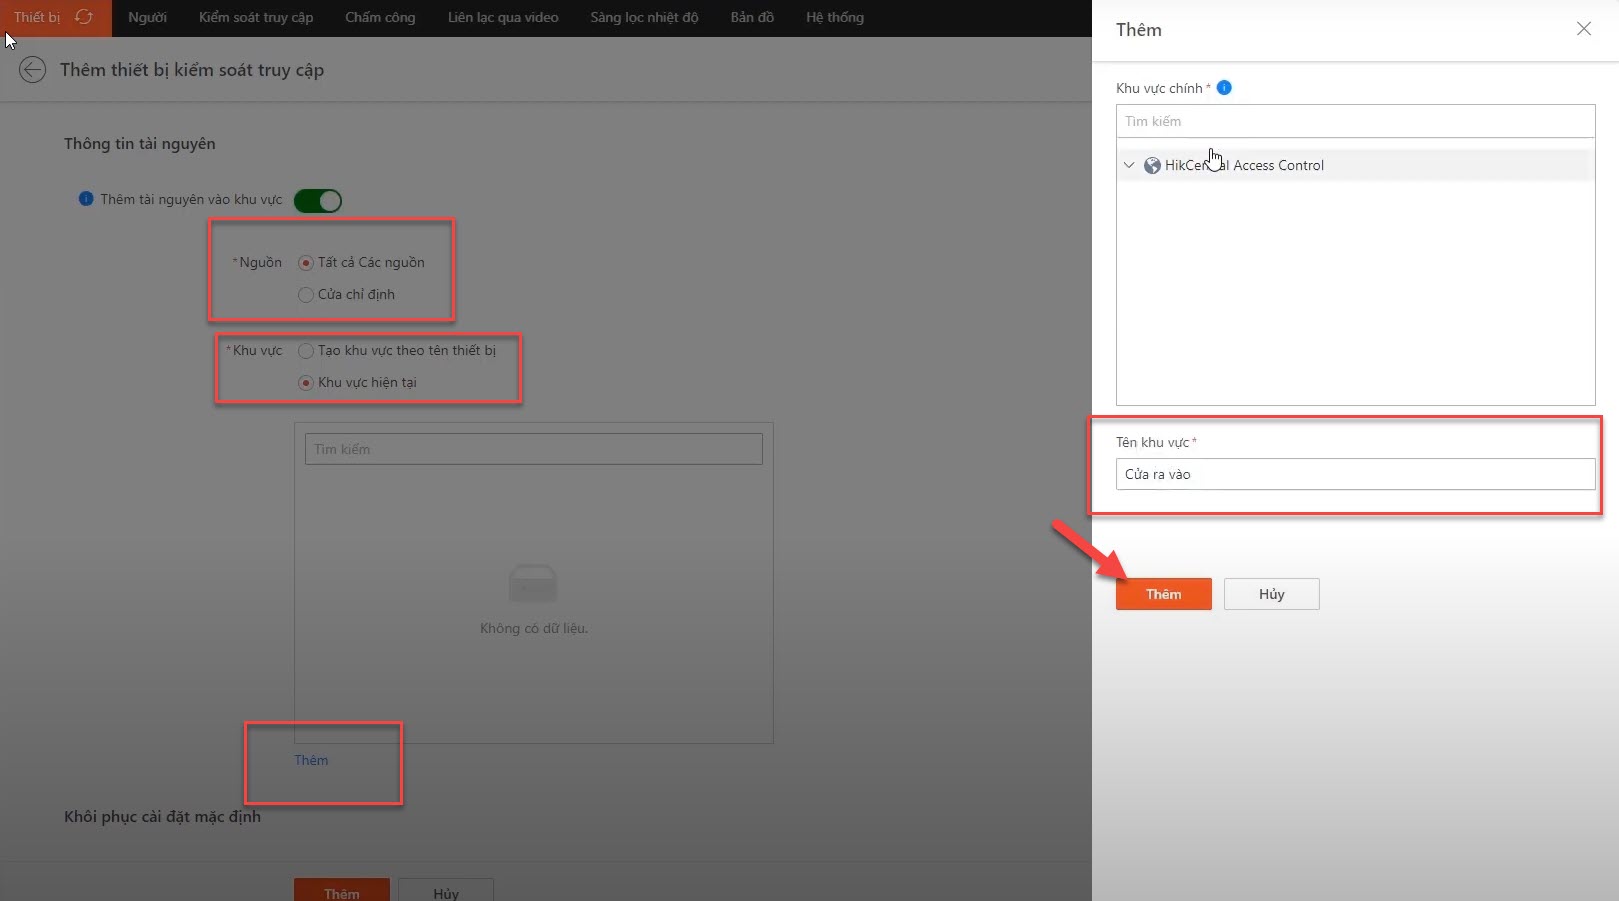Click the orange Thêm button in side panel
Viewport: 1619px width, 901px height.
pyautogui.click(x=1163, y=594)
